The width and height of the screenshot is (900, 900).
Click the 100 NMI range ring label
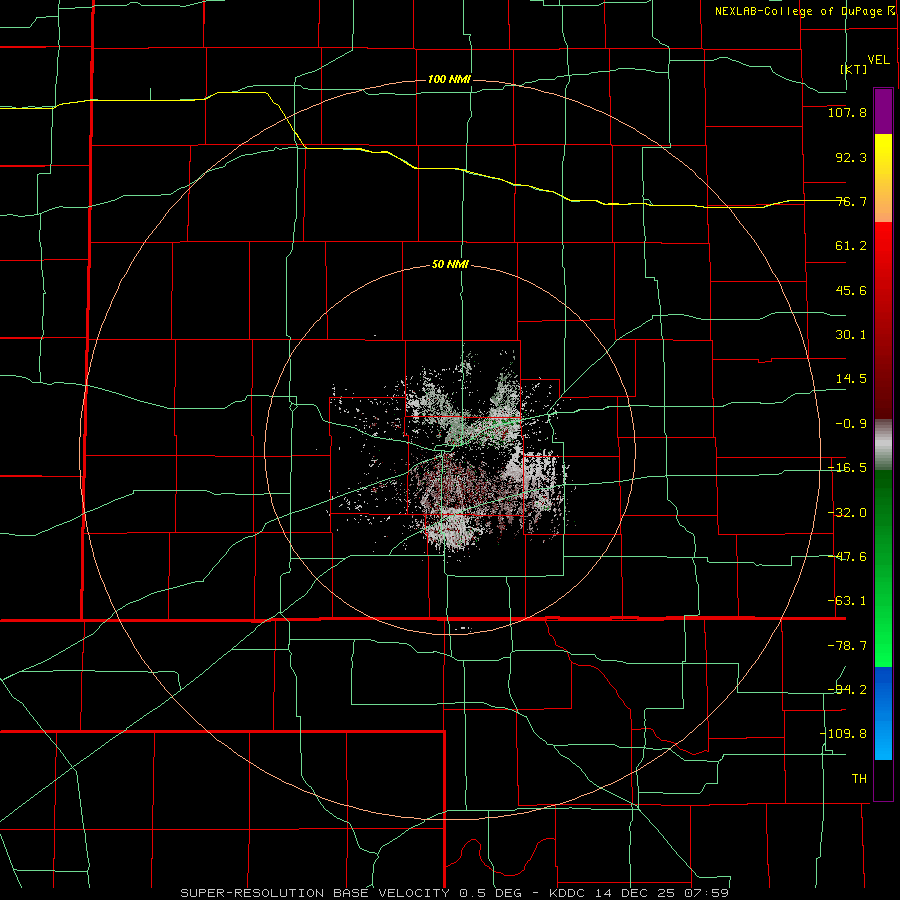pyautogui.click(x=449, y=79)
